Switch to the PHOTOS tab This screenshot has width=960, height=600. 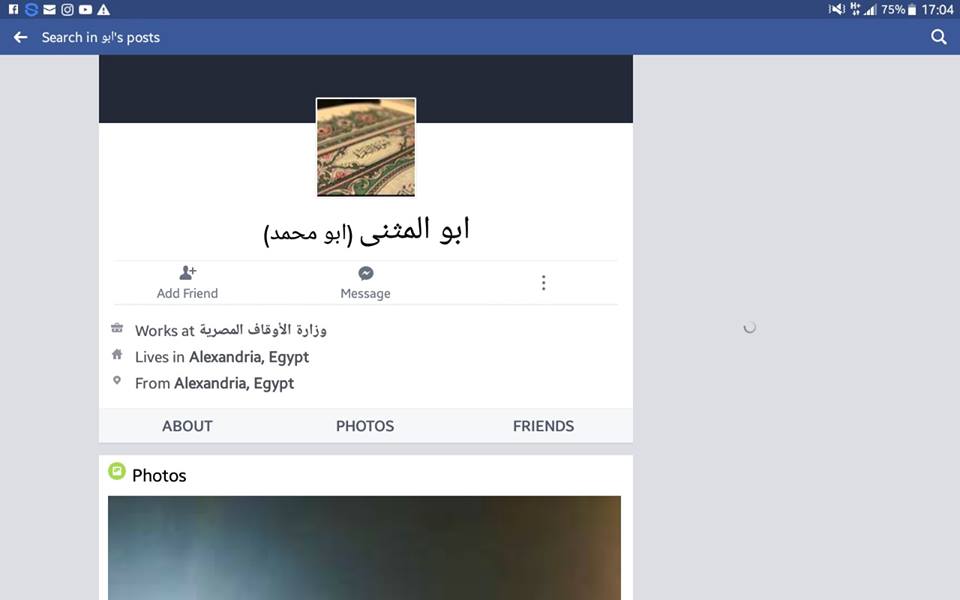pos(365,426)
